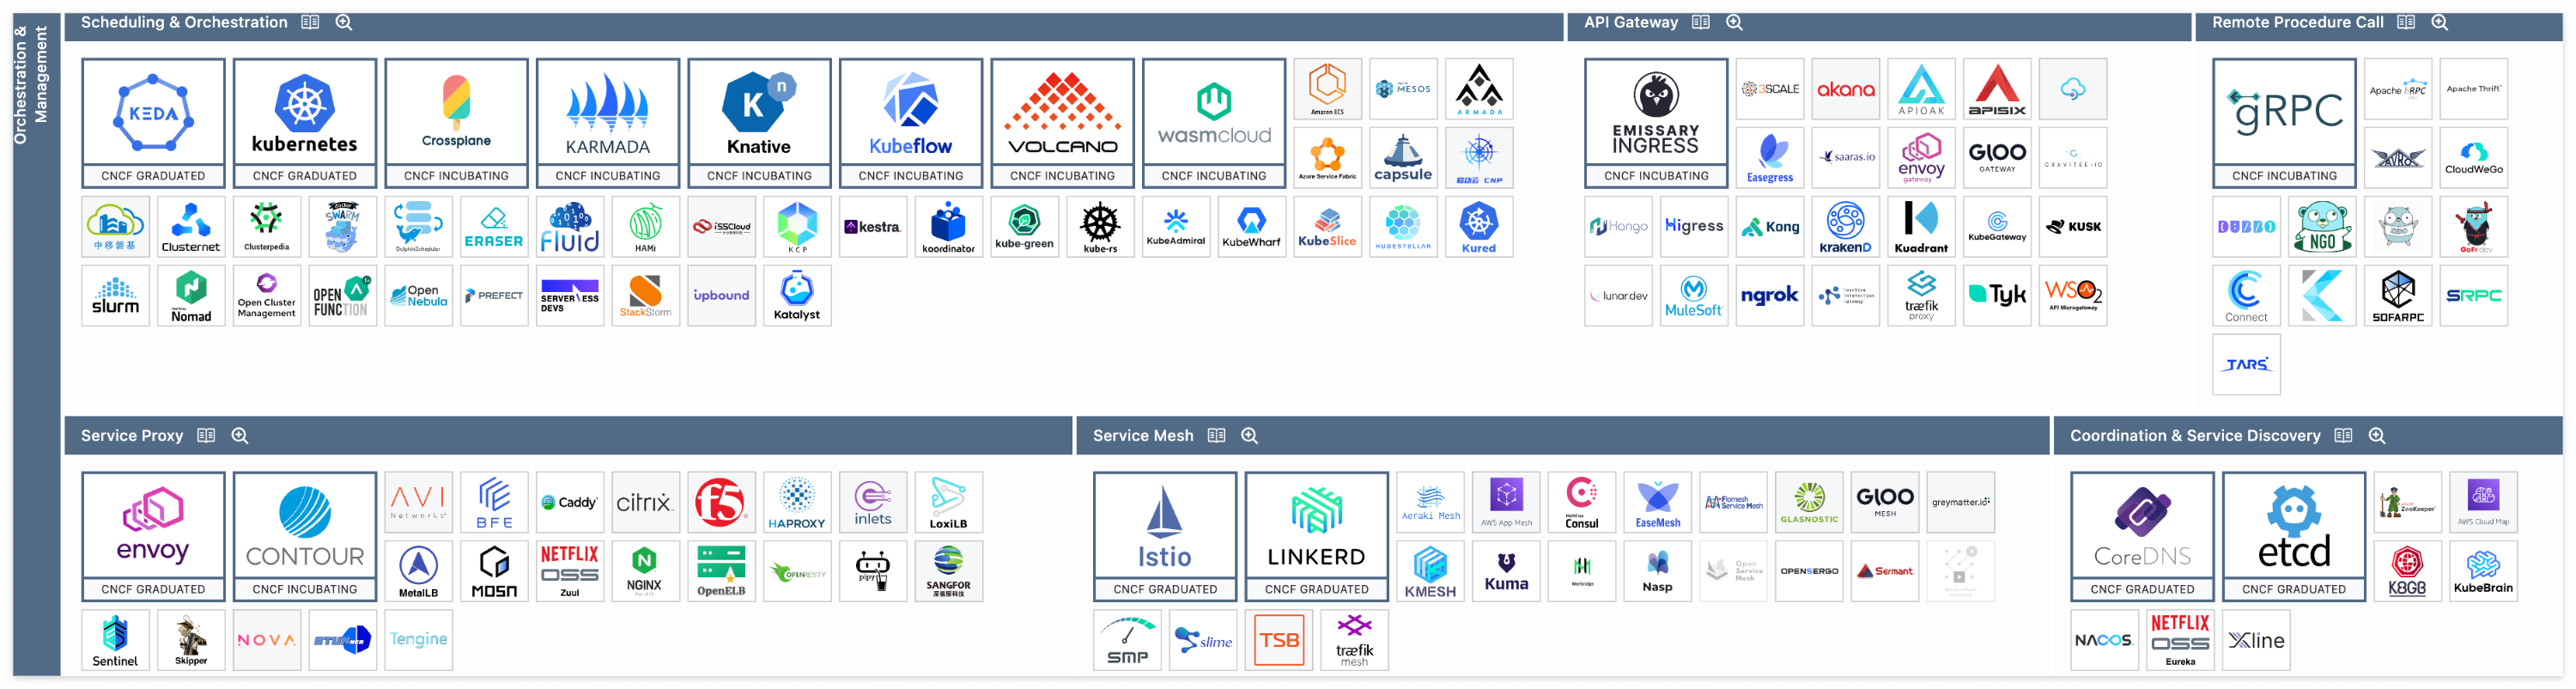Click Coordination & Service Discovery heading
2576x689 pixels.
2195,436
